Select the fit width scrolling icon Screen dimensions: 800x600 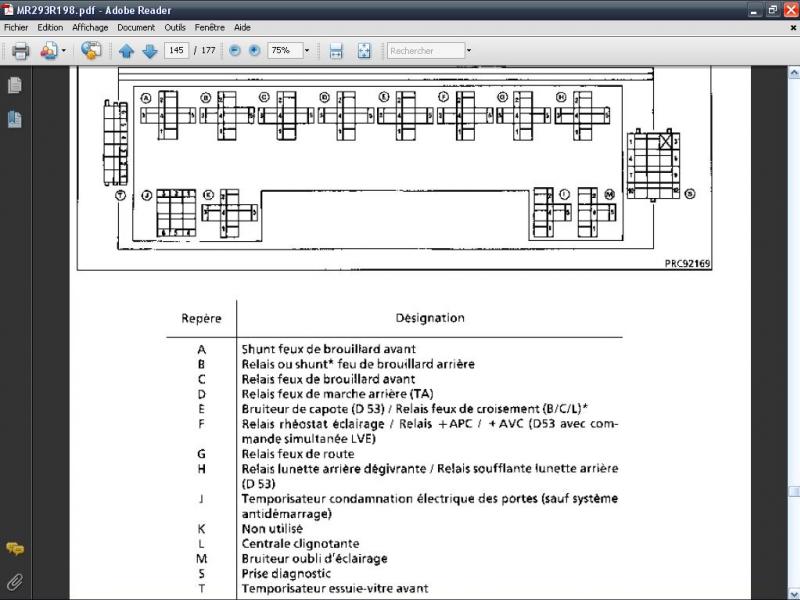pyautogui.click(x=336, y=51)
